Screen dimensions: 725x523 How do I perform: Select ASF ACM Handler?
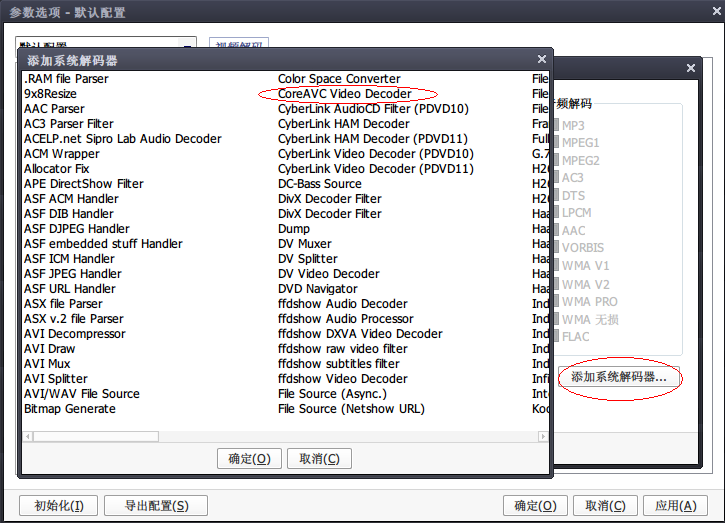[x=71, y=199]
